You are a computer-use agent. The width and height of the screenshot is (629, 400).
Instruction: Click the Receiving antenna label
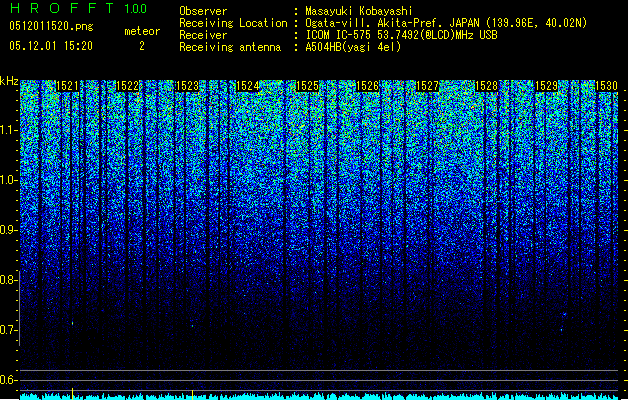click(230, 47)
